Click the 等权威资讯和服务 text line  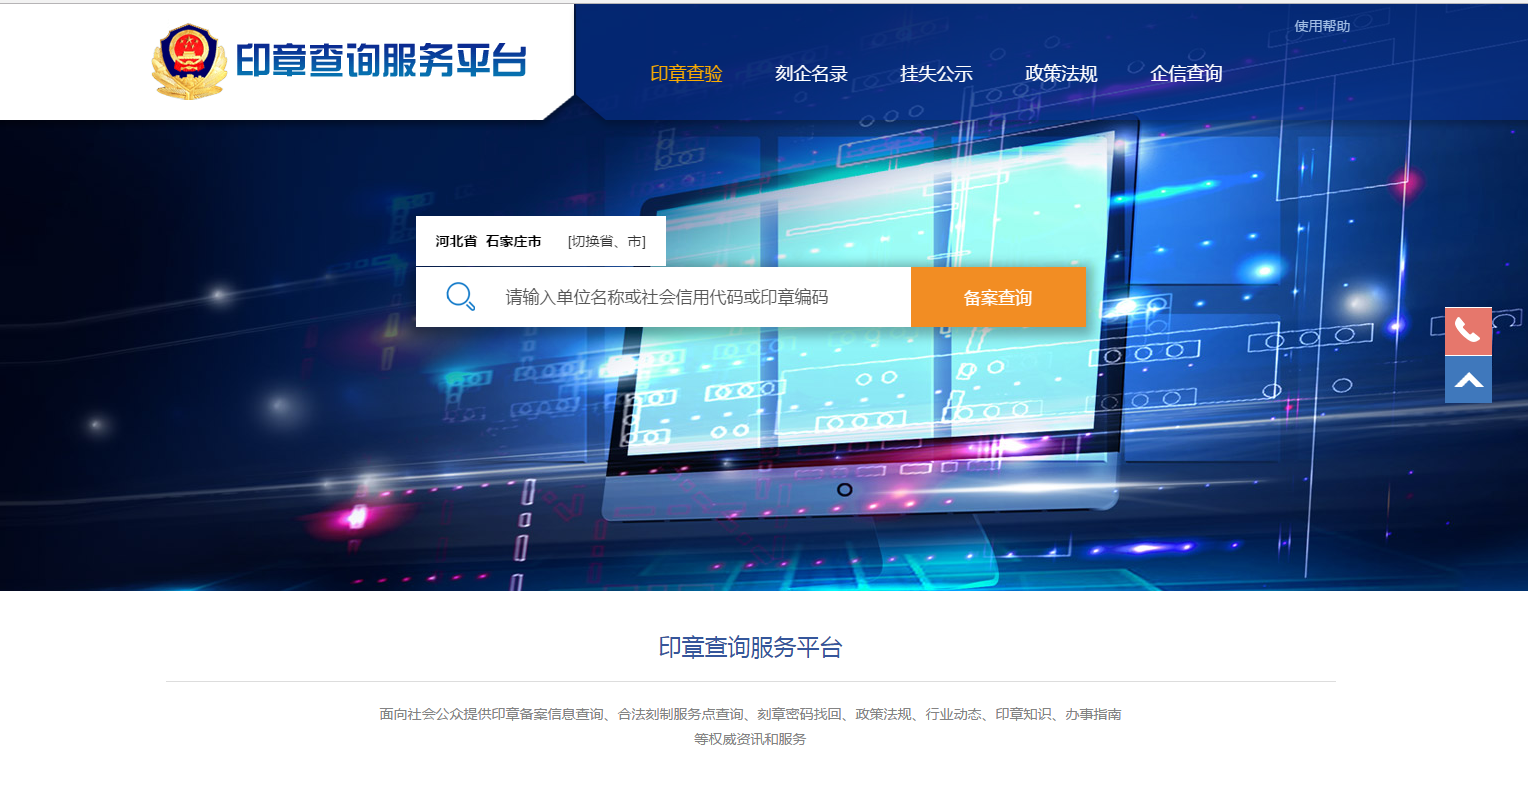point(750,739)
